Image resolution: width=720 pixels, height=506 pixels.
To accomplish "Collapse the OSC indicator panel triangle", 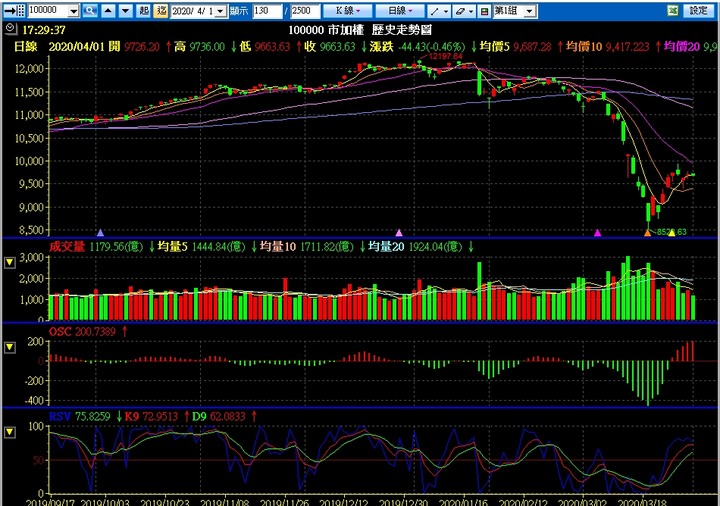I will coord(10,348).
